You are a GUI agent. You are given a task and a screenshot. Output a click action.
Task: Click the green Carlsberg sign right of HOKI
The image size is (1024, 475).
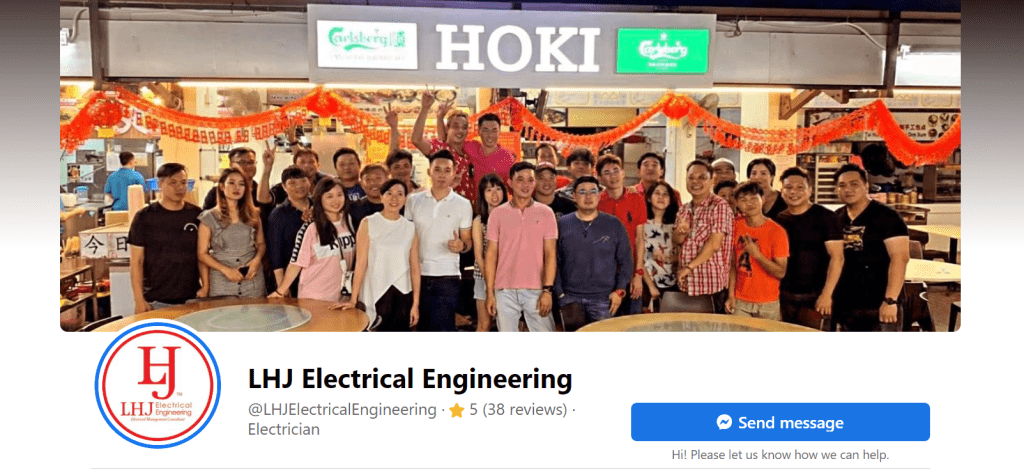(x=663, y=50)
